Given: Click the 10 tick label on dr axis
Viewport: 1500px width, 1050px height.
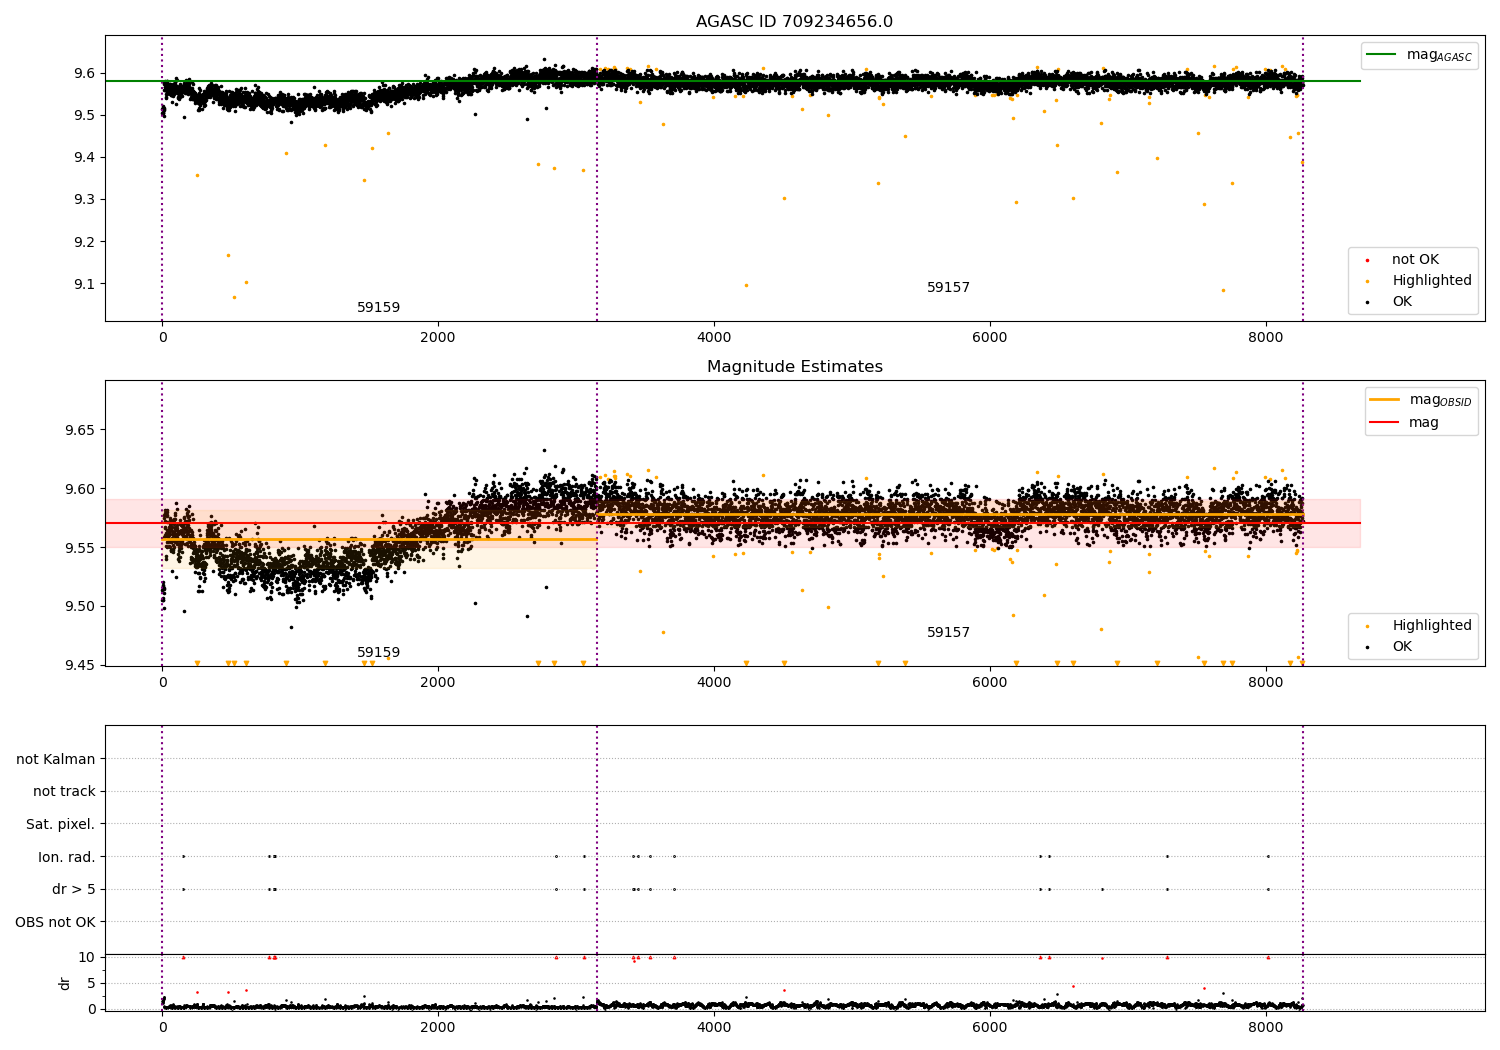Looking at the screenshot, I should click(87, 957).
